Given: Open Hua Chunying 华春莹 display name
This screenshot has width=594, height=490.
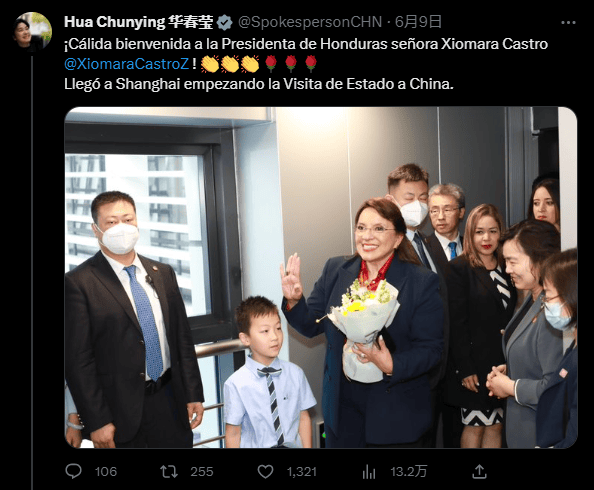Looking at the screenshot, I should pyautogui.click(x=139, y=22).
